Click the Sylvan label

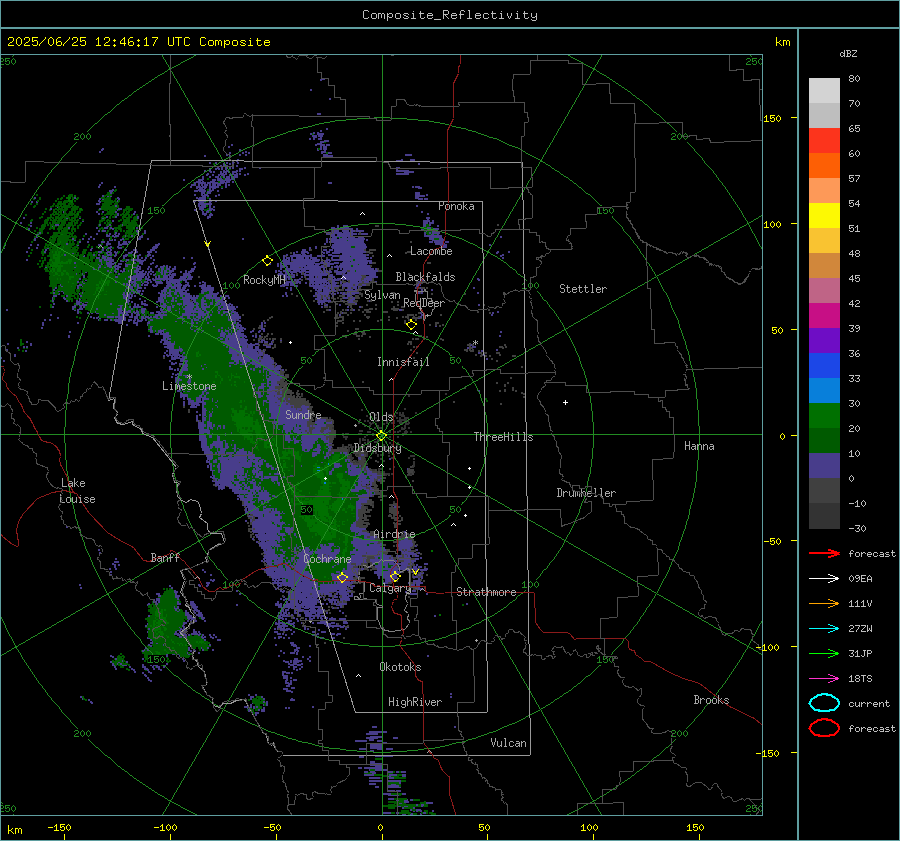point(382,295)
